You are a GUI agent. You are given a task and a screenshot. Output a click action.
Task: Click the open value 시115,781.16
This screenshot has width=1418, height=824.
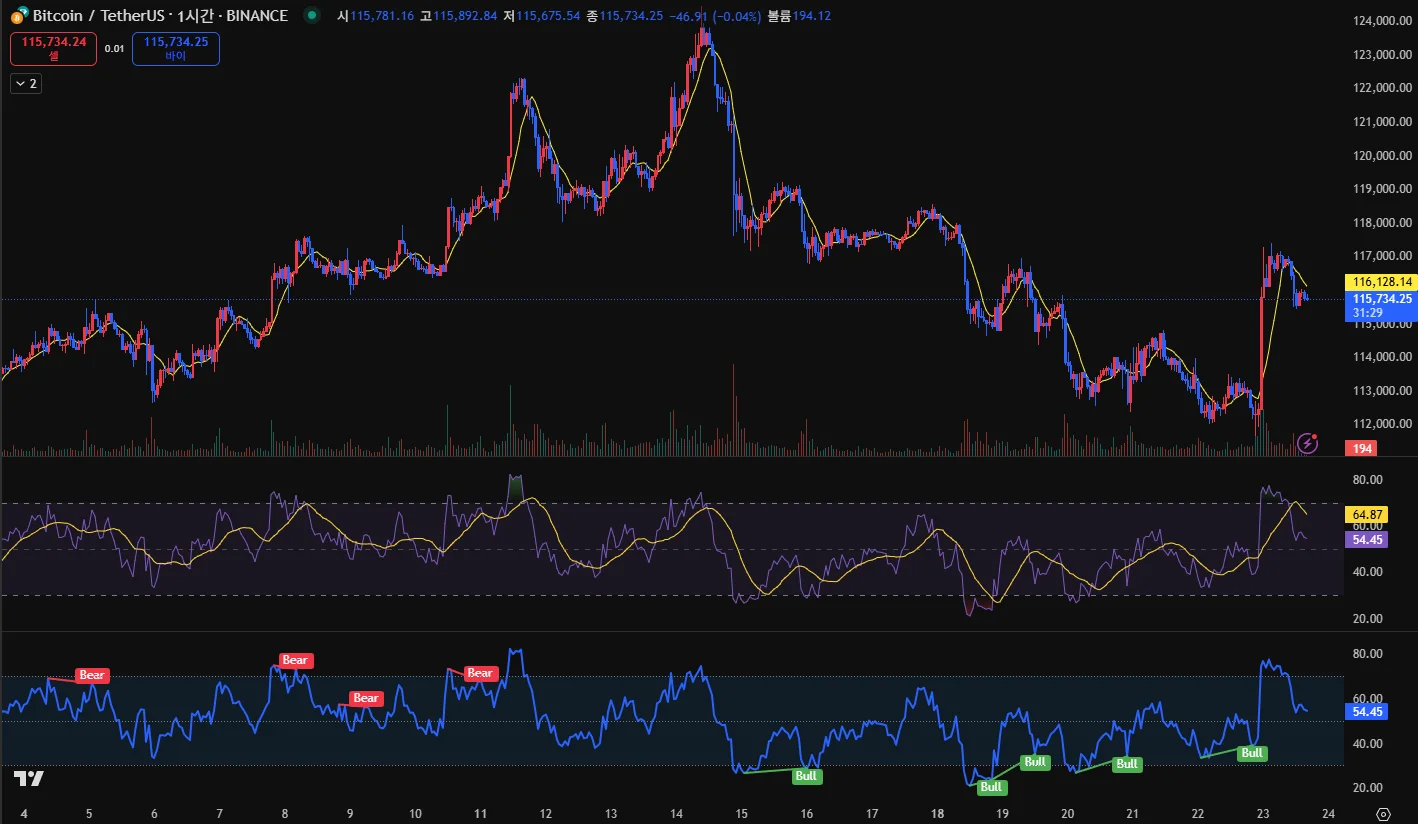[376, 16]
